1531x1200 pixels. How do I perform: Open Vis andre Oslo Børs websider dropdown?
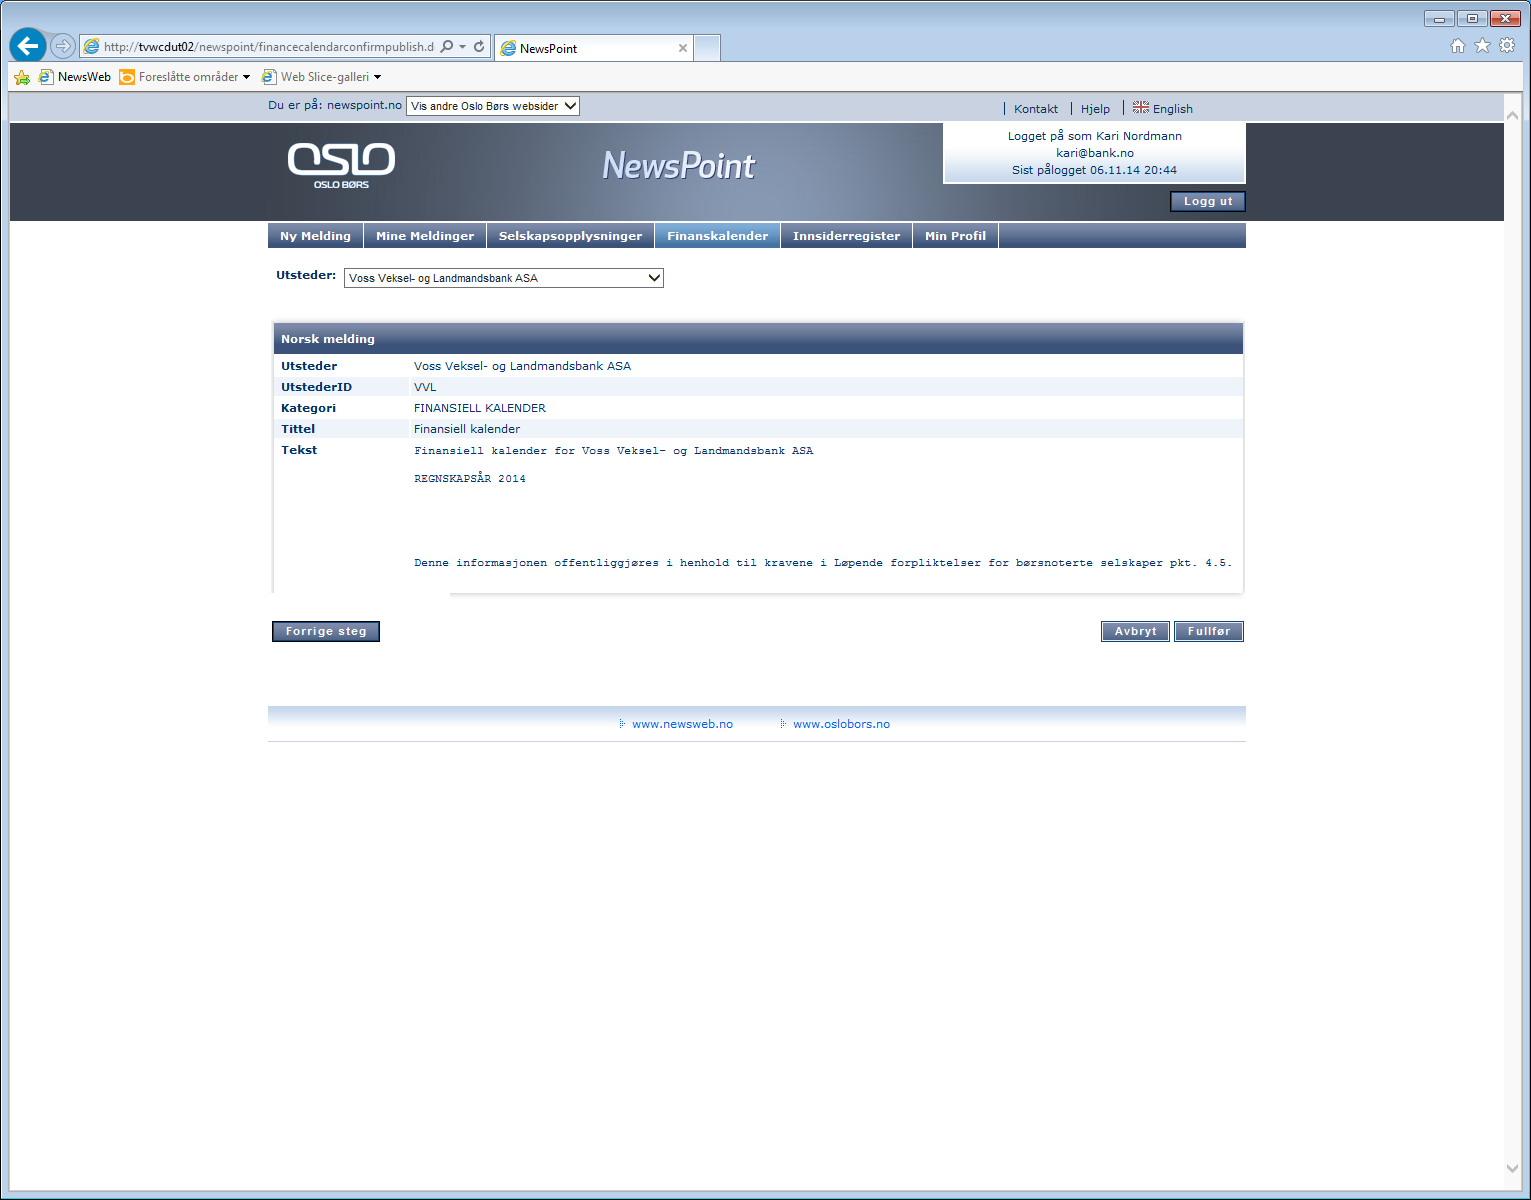coord(493,106)
